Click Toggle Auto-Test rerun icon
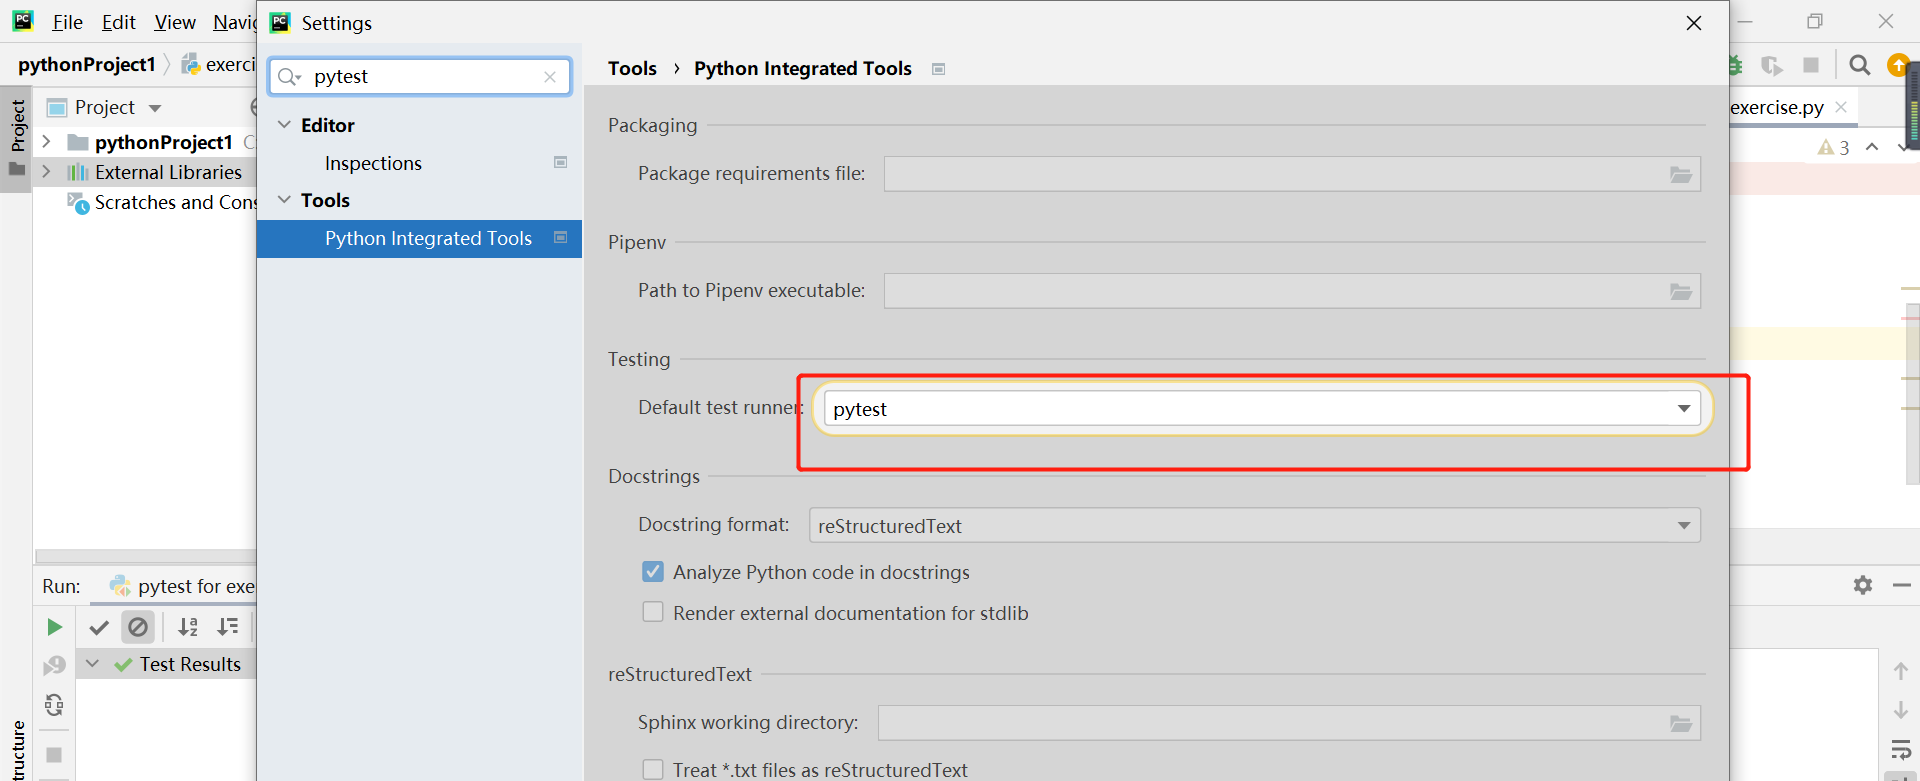This screenshot has width=1920, height=781. 54,705
